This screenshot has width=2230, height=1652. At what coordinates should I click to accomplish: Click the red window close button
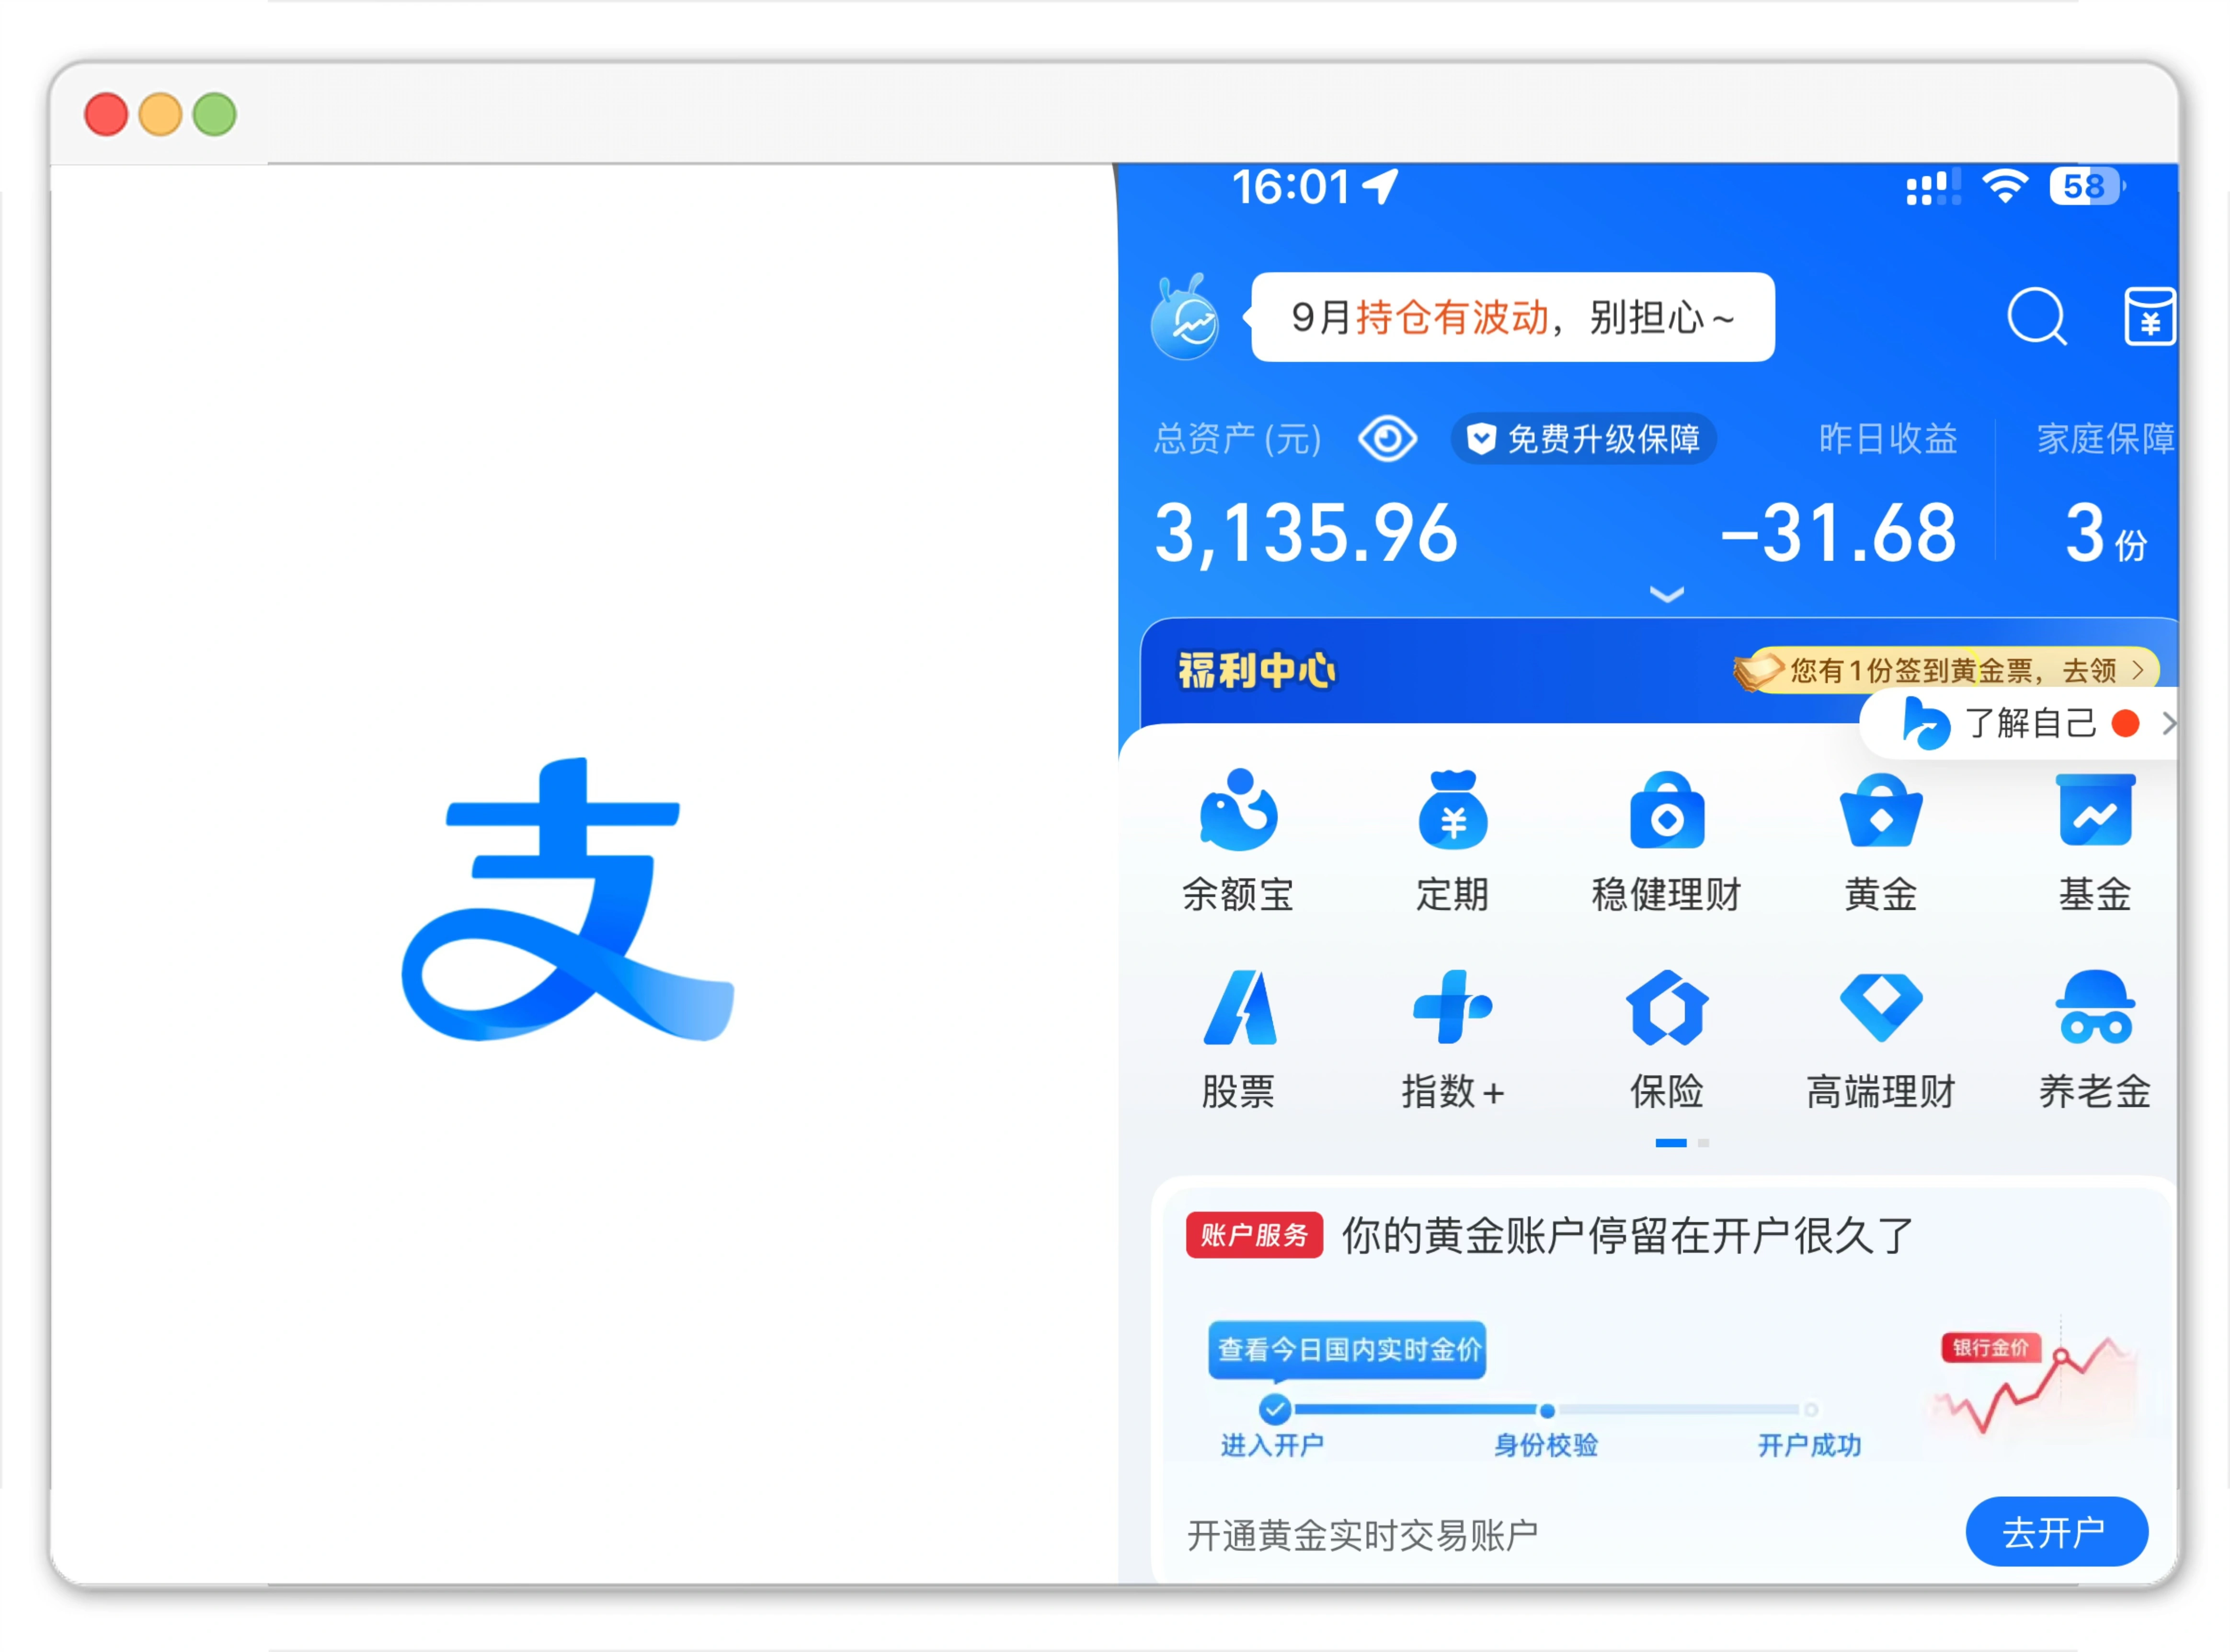(106, 114)
